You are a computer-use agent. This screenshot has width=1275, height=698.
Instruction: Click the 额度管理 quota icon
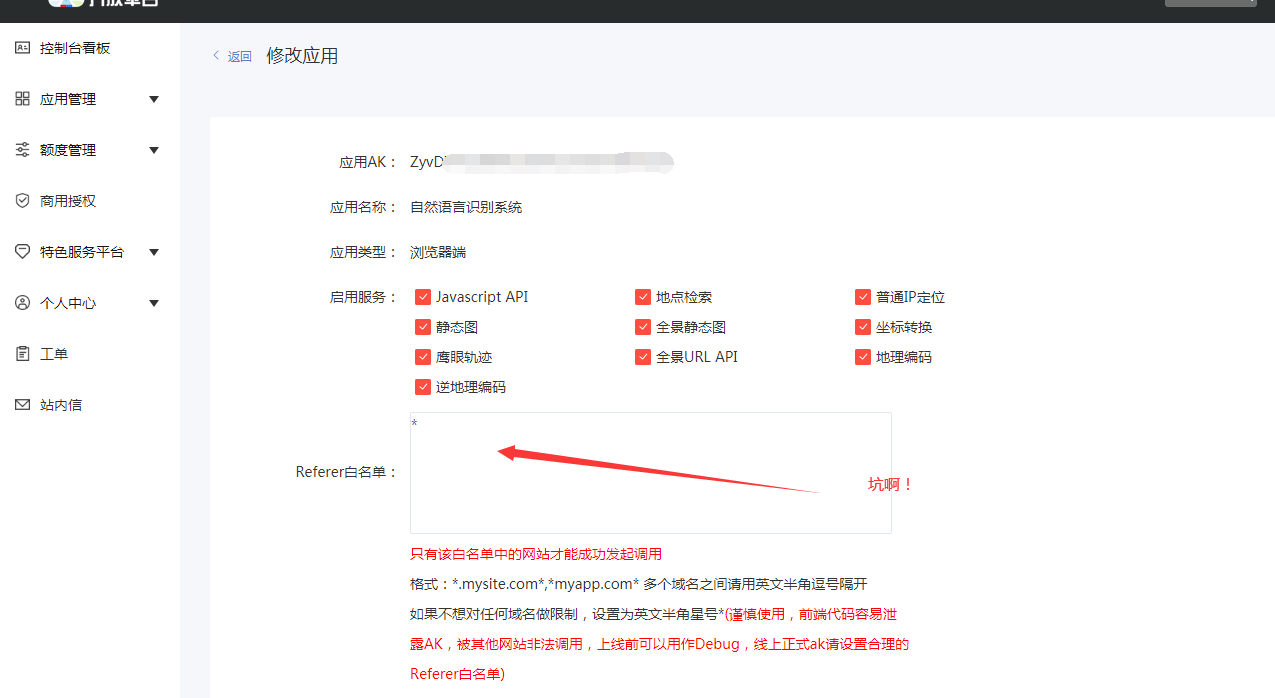(x=22, y=149)
